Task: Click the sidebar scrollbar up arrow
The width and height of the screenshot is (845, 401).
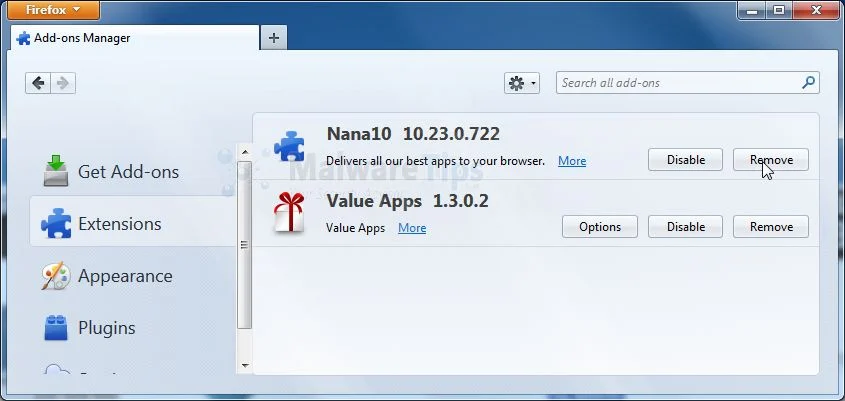Action: (244, 152)
